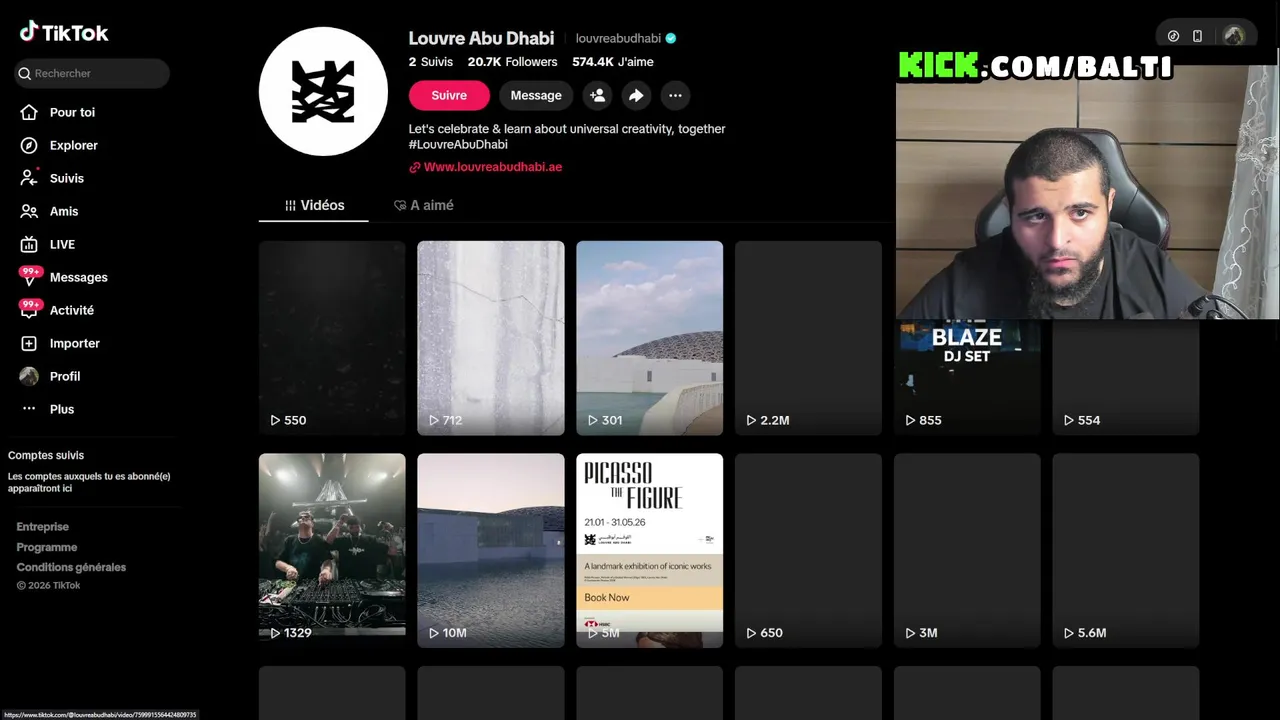Focus the Rechercher search field
1280x720 pixels.
coord(92,73)
